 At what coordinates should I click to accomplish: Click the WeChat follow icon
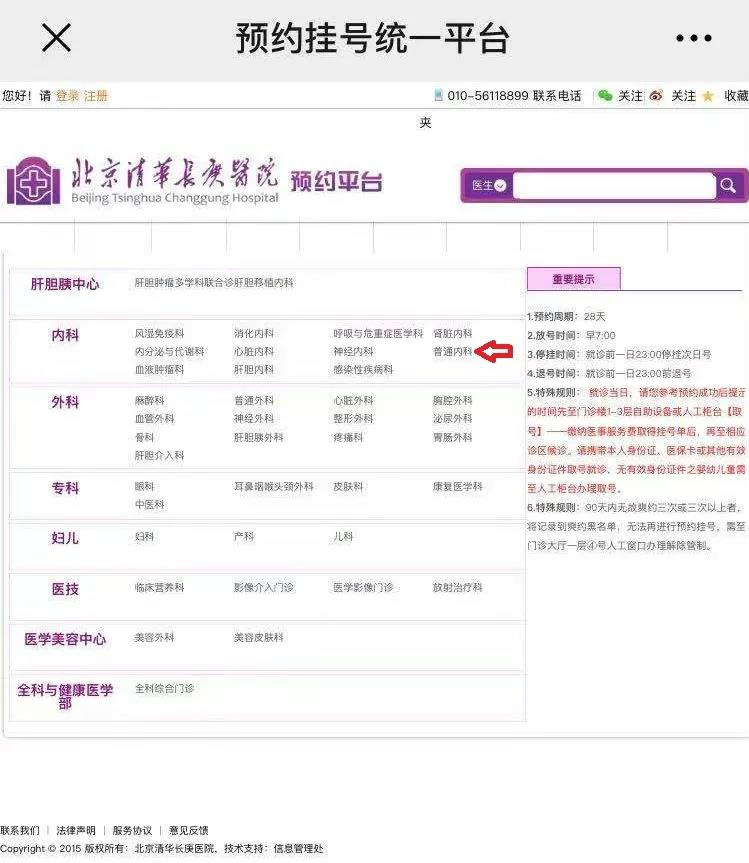[x=605, y=96]
